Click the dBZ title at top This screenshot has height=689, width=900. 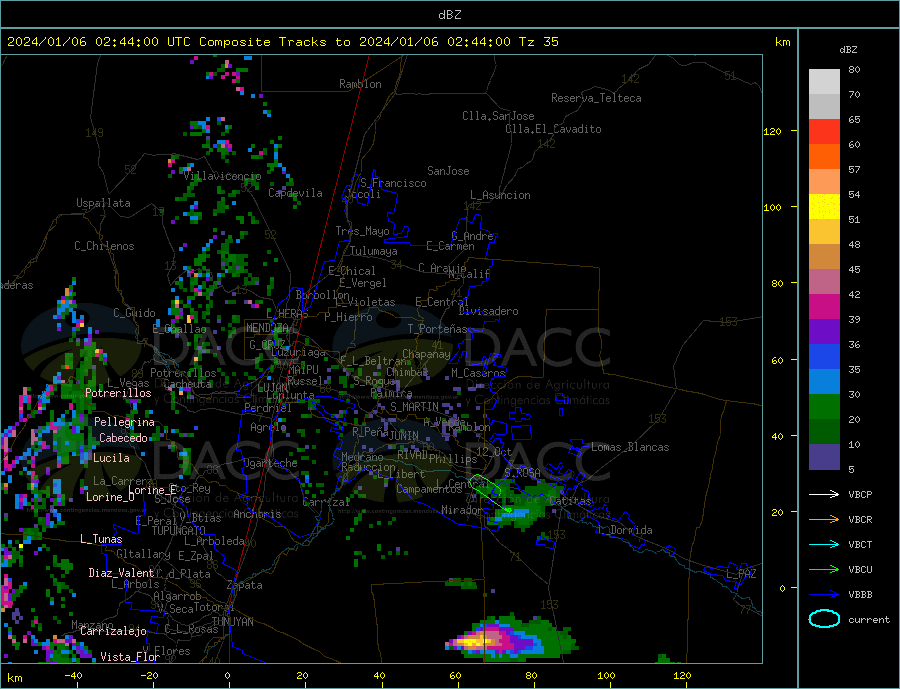click(x=449, y=15)
